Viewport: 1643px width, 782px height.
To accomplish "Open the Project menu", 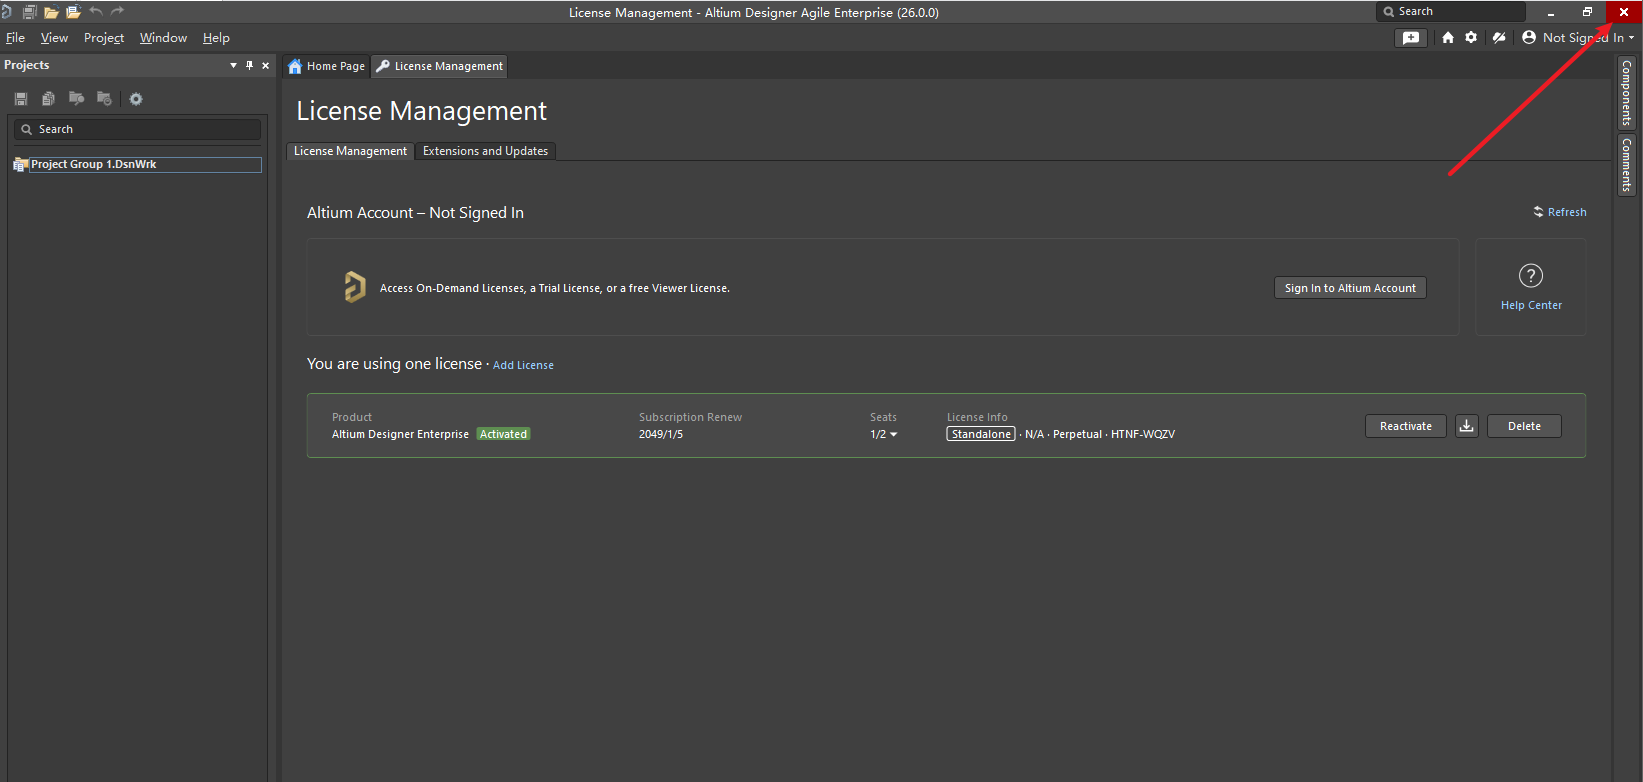I will click(104, 38).
